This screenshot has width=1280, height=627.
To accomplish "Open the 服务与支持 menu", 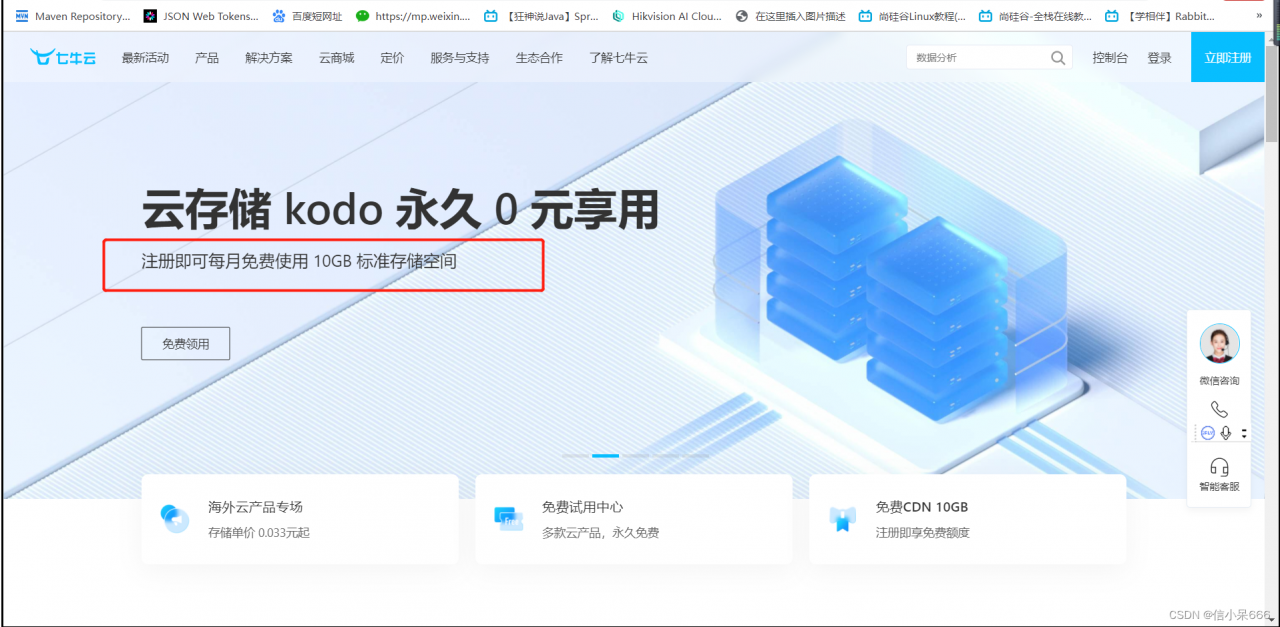I will (460, 58).
